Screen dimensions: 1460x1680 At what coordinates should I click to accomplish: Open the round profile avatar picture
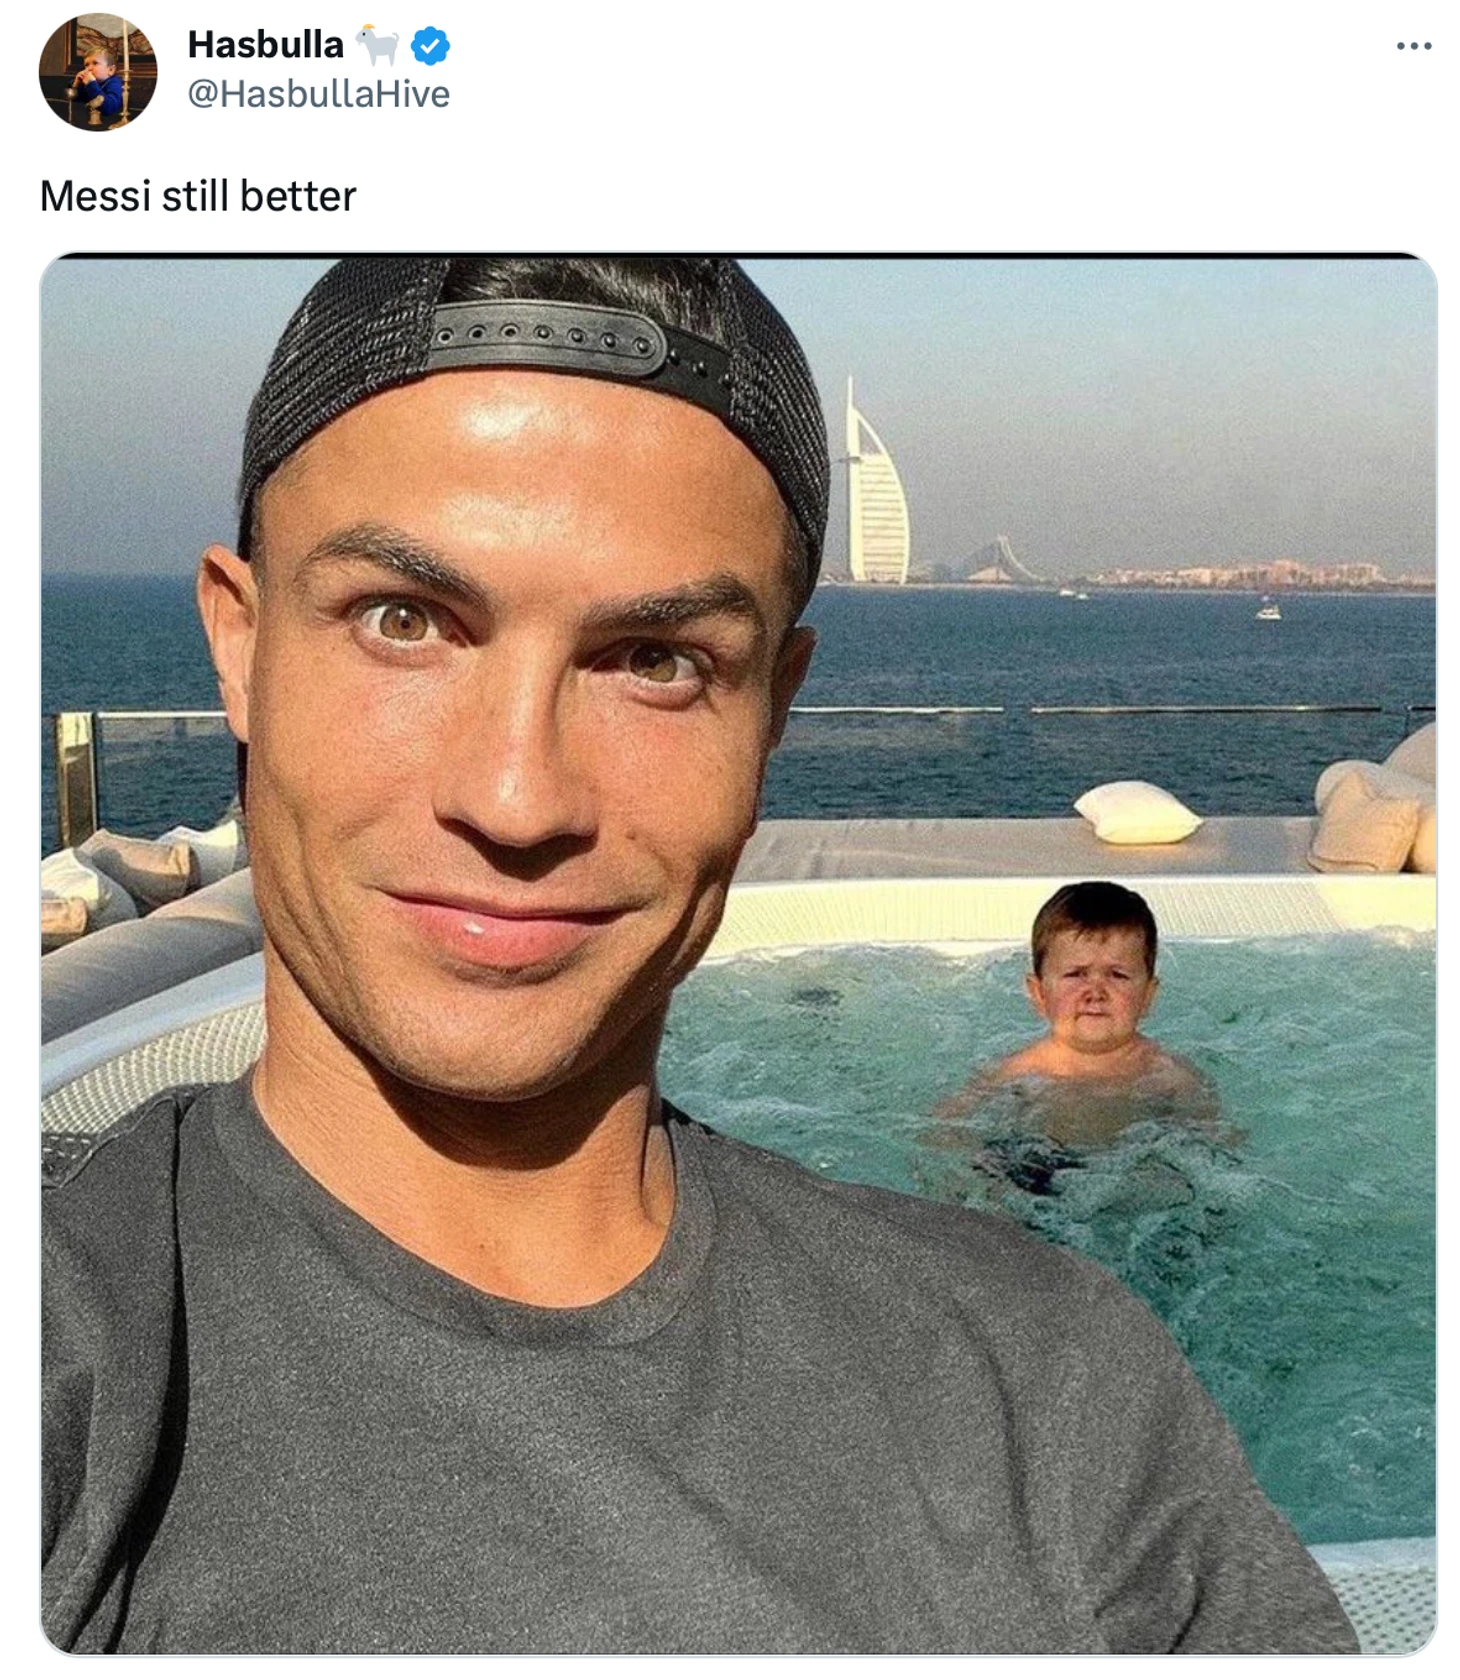98,72
